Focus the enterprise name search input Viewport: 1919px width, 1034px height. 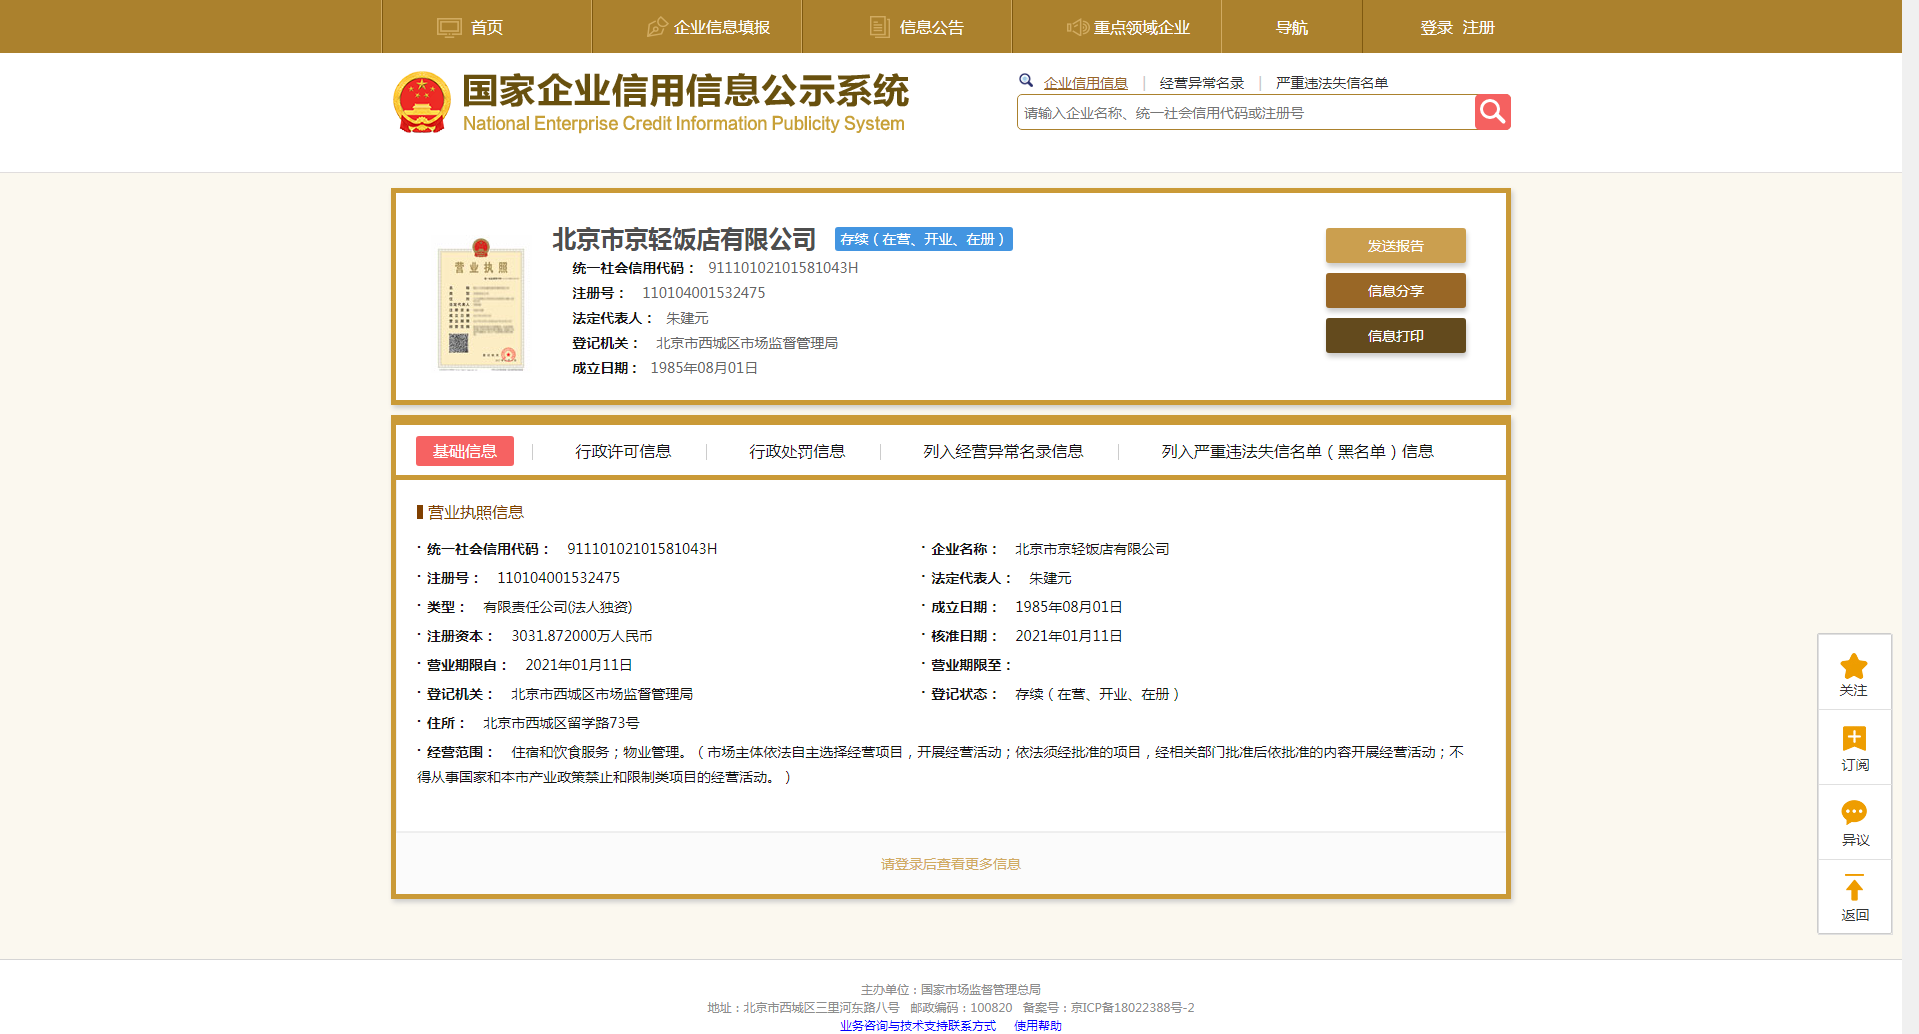(x=1246, y=112)
